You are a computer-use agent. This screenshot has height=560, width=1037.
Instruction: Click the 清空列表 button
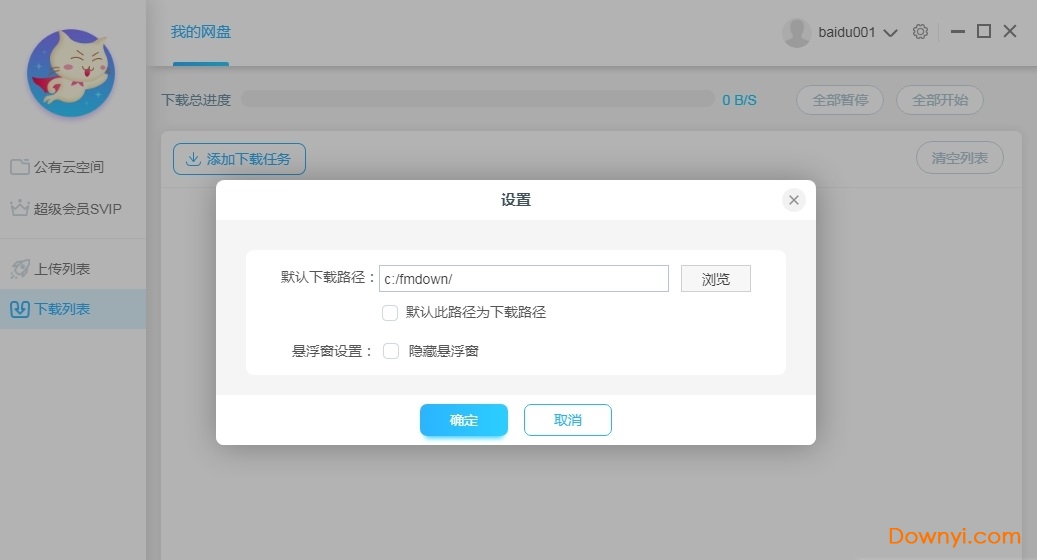click(x=960, y=158)
